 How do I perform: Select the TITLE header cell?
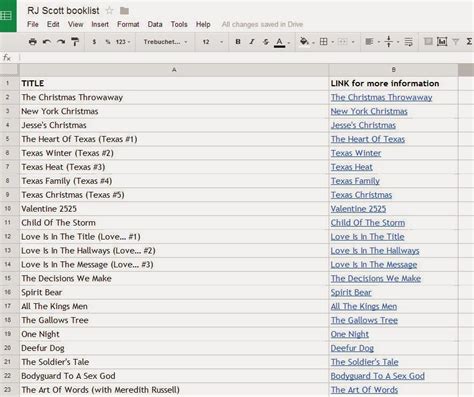pyautogui.click(x=174, y=83)
